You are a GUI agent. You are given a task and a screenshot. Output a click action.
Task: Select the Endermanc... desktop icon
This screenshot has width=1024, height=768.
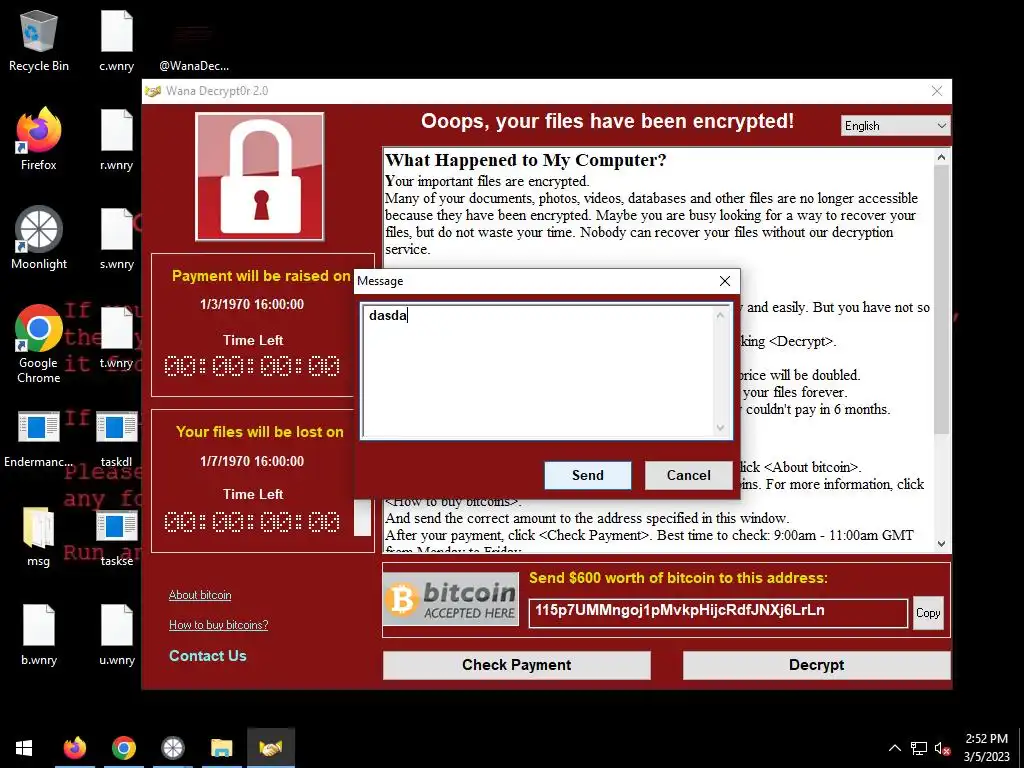[39, 438]
